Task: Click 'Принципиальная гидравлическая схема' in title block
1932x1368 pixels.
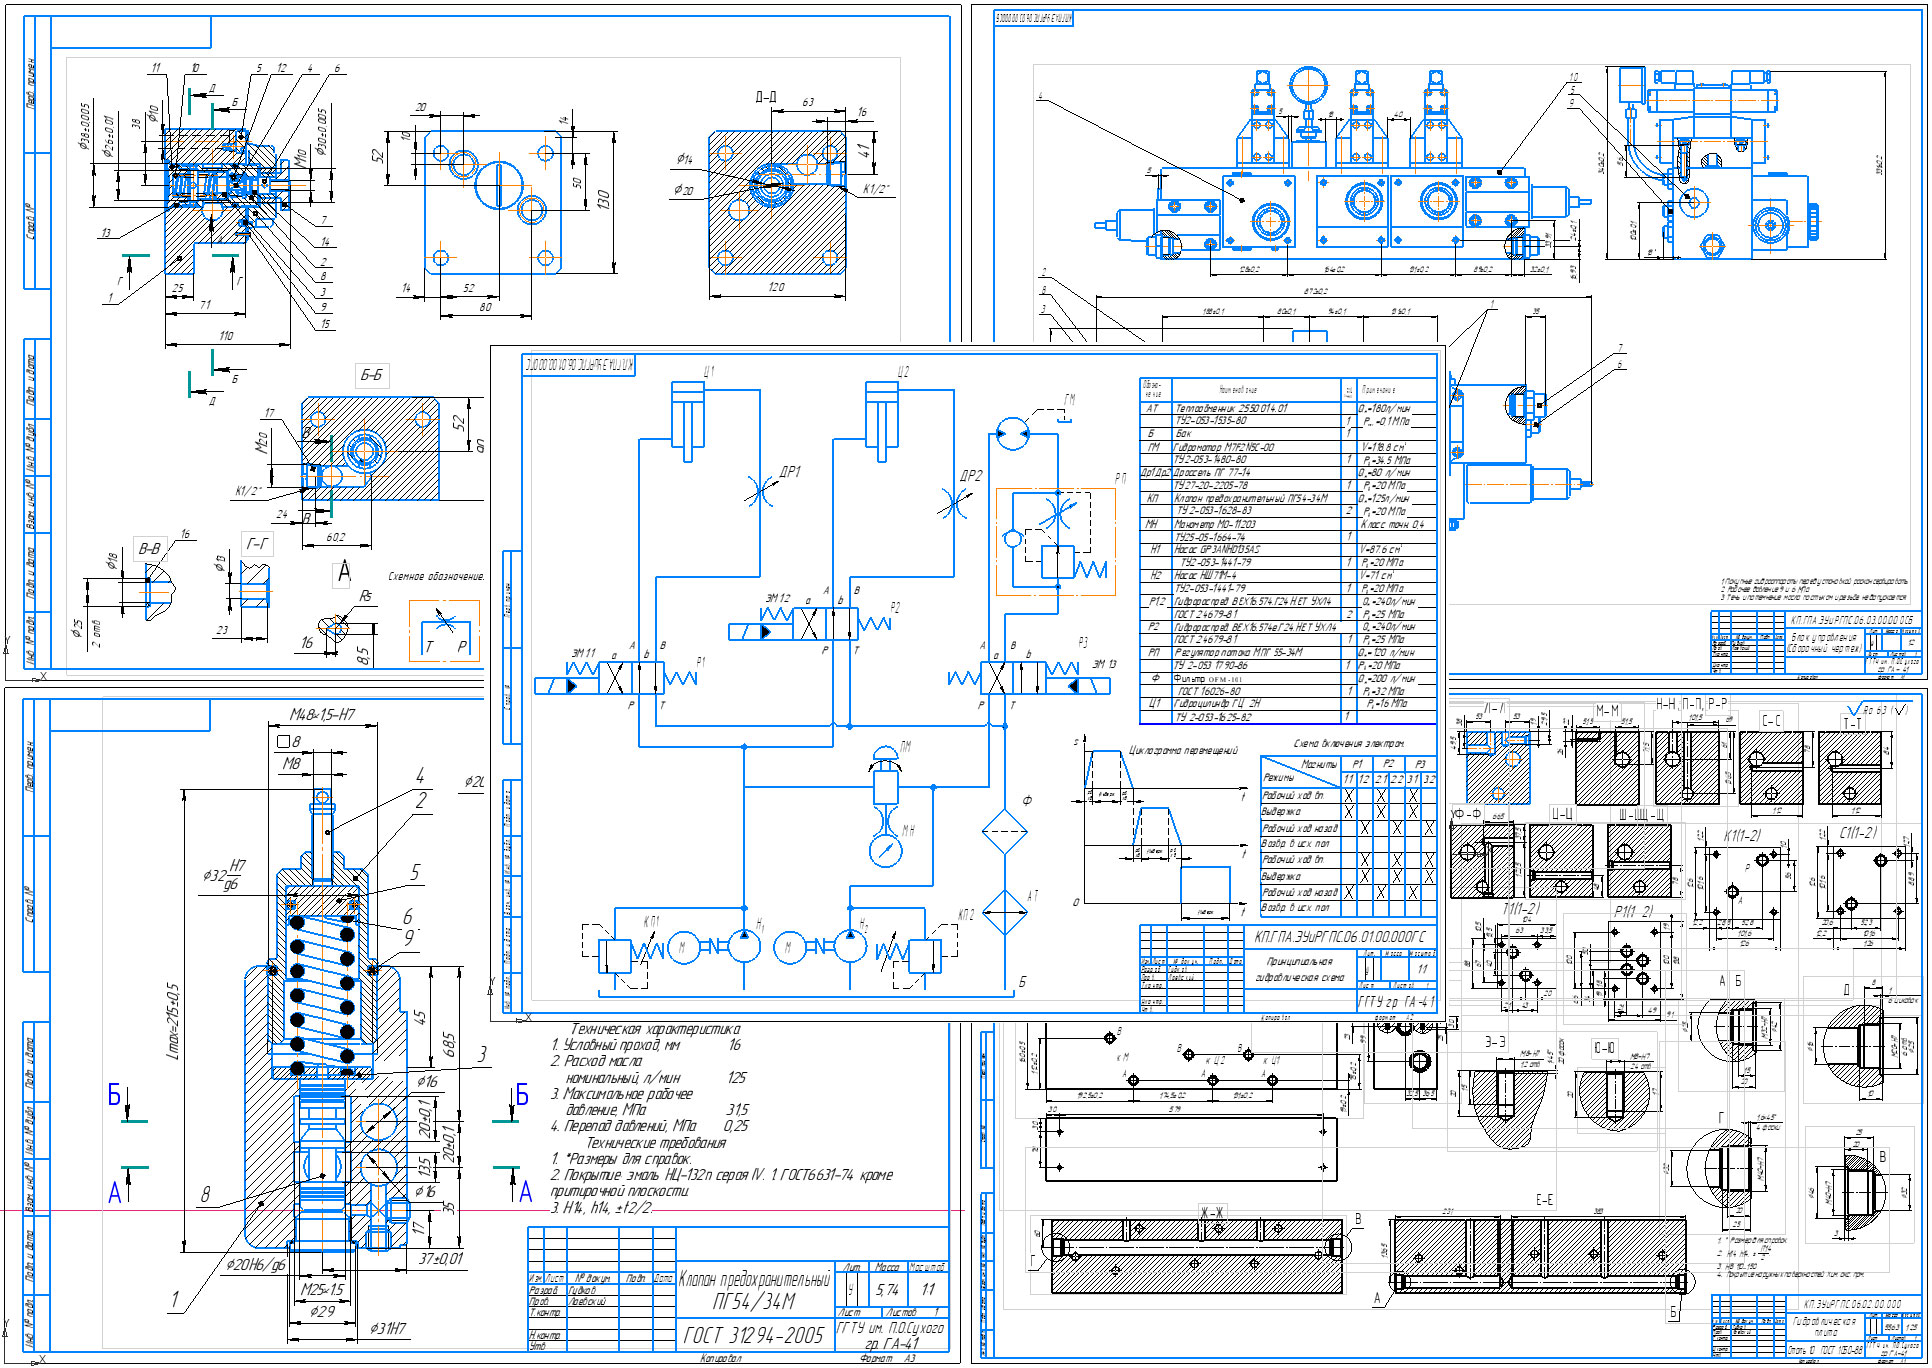Action: (1299, 969)
